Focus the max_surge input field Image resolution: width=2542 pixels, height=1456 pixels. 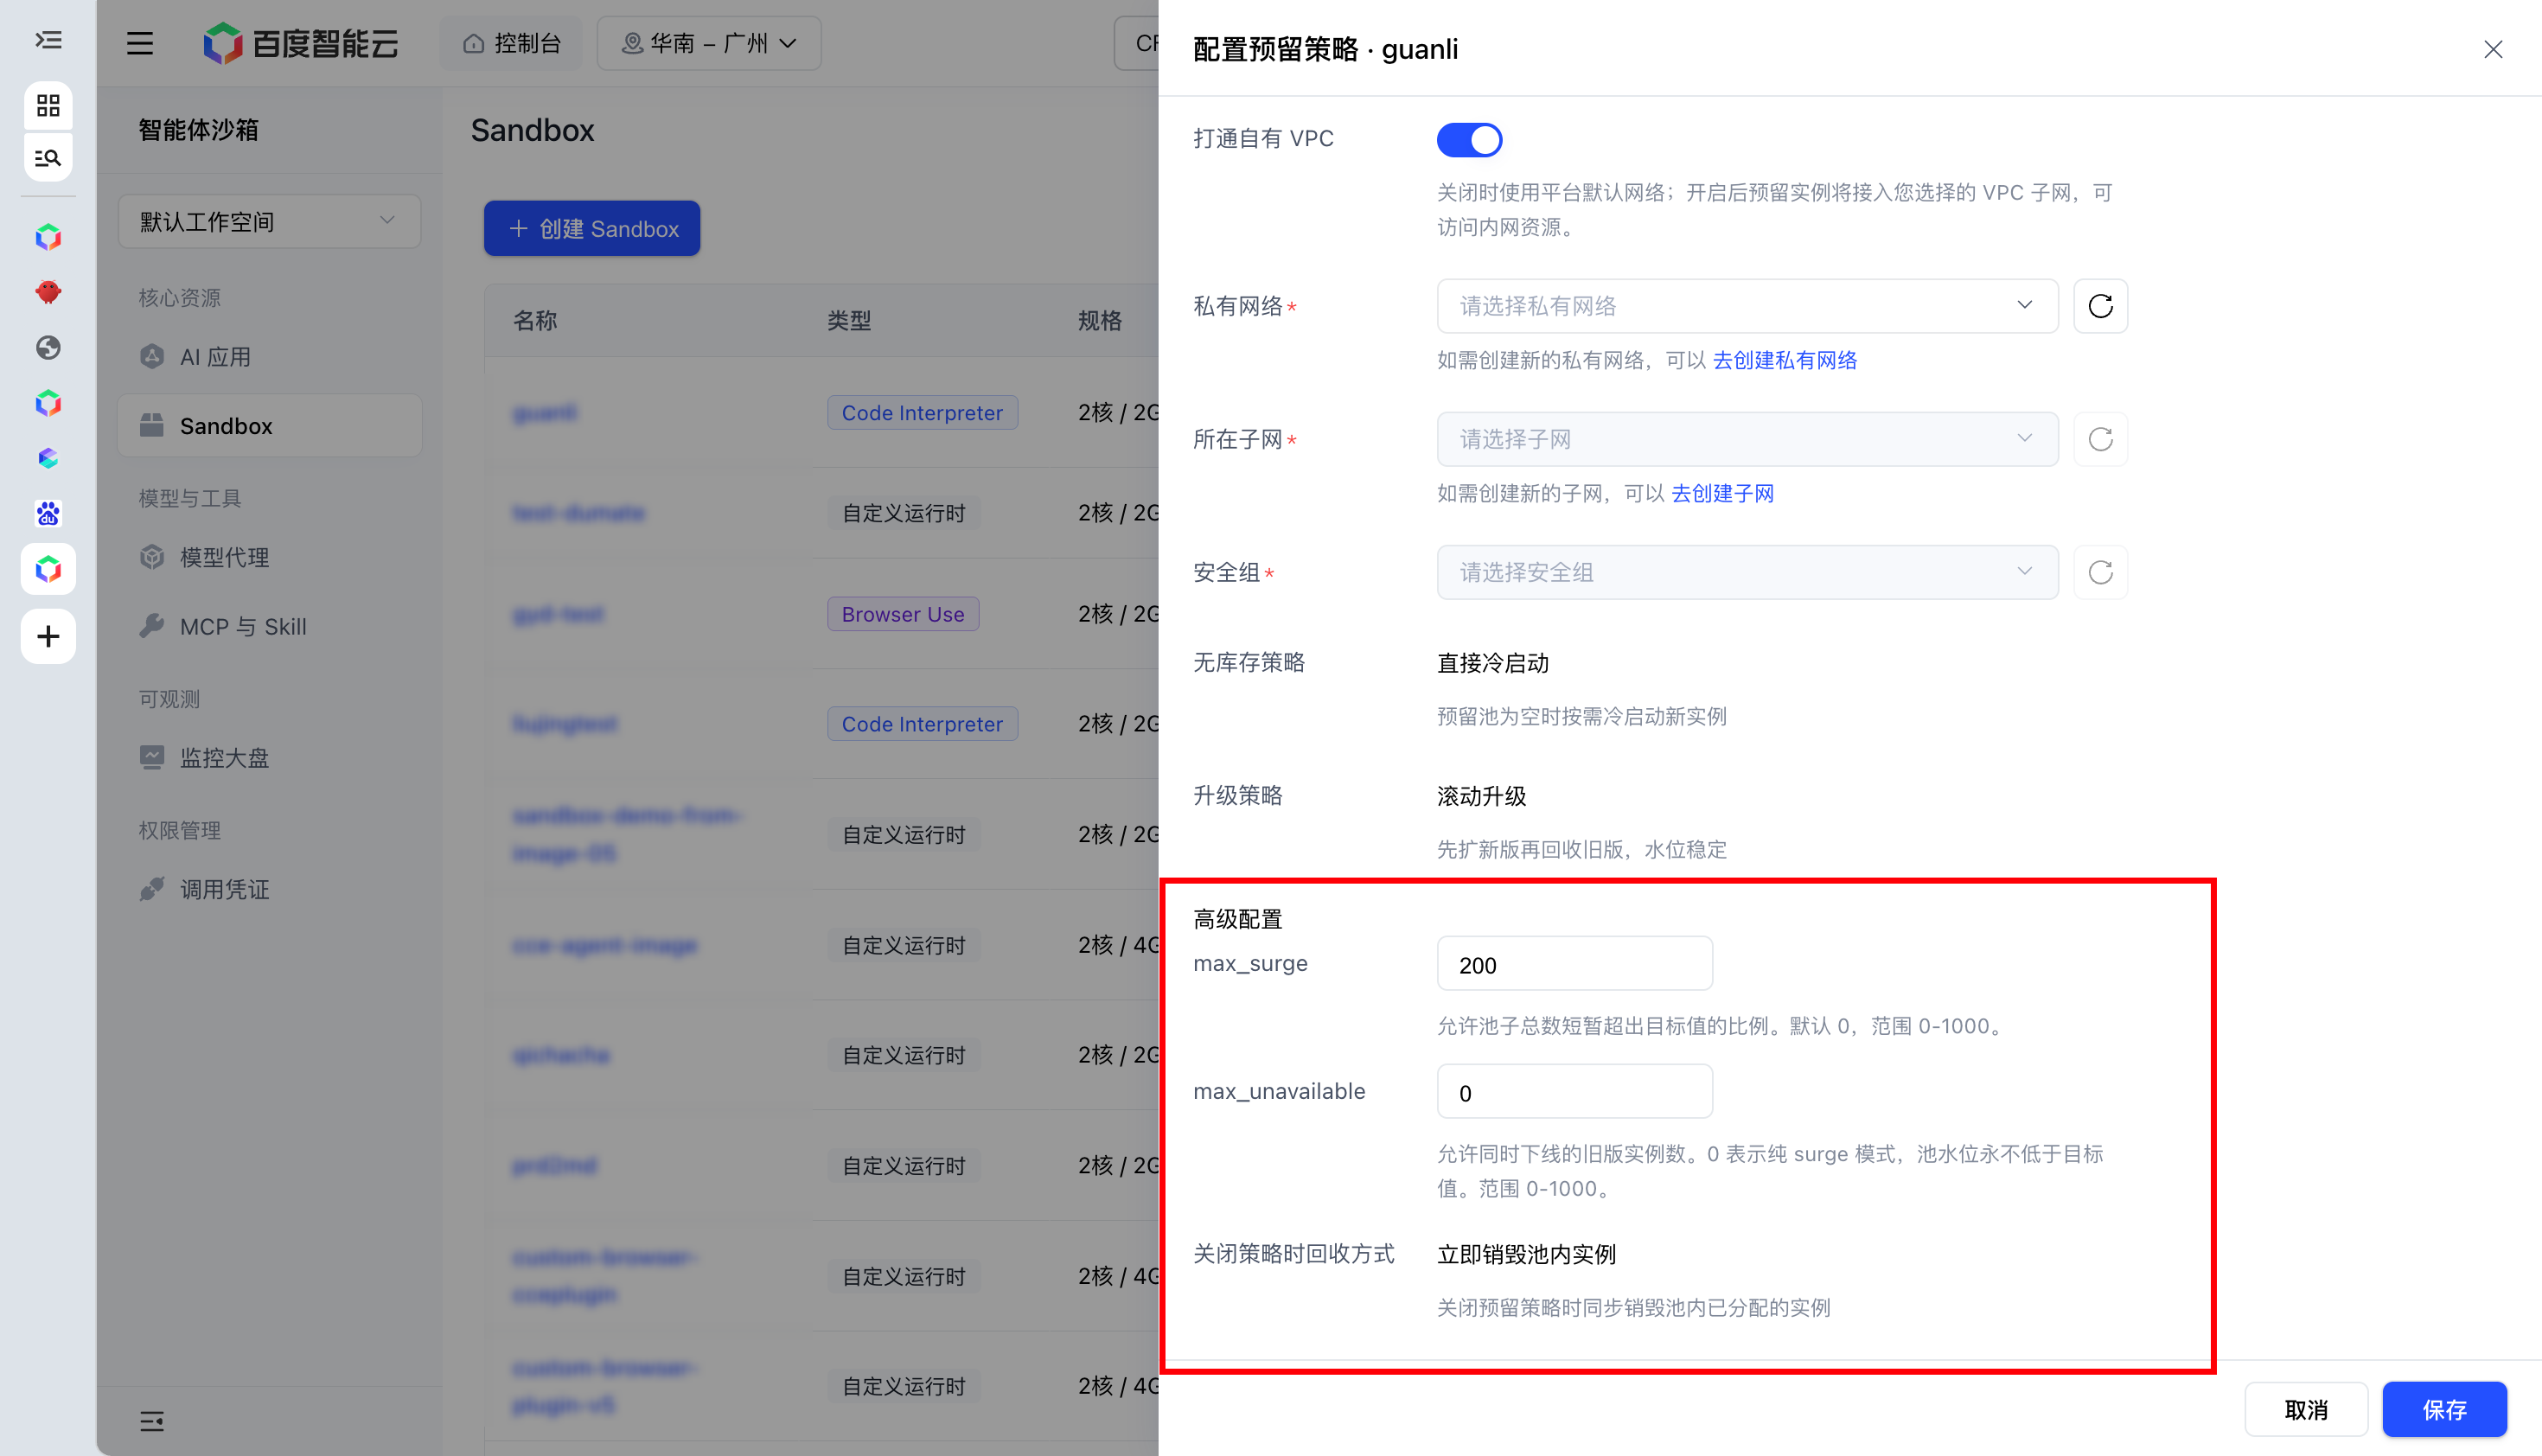tap(1574, 964)
